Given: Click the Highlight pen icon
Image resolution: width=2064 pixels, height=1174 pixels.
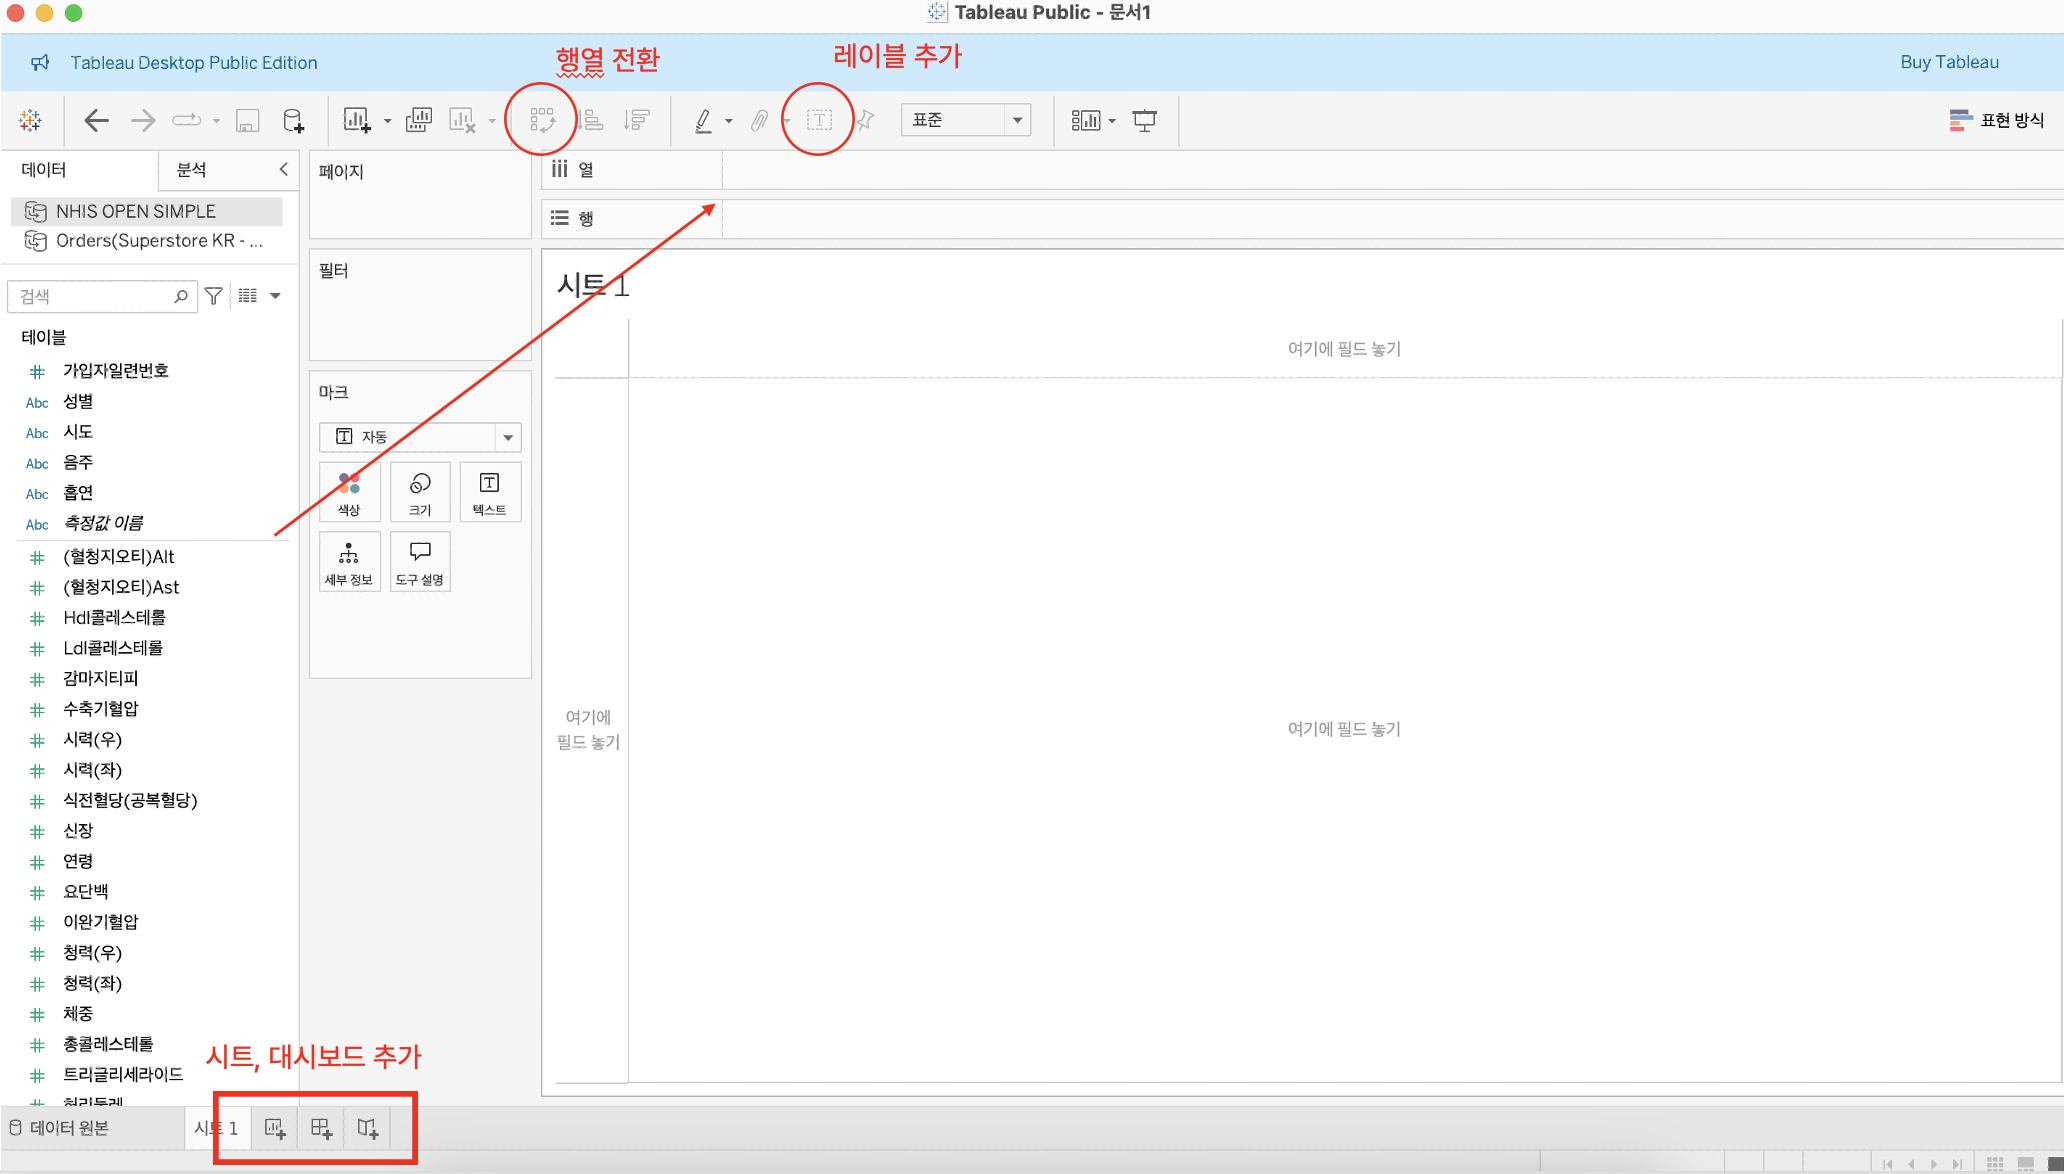Looking at the screenshot, I should pyautogui.click(x=703, y=121).
